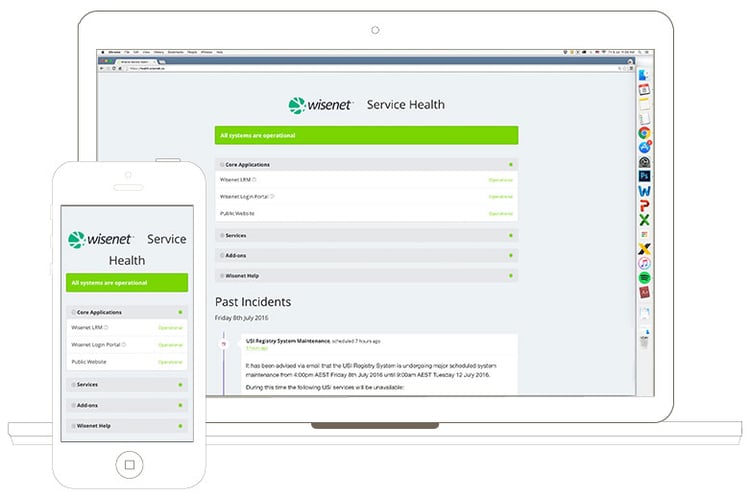Click the laptop's All systems are operational banner
Viewport: 750px width, 497px height.
point(366,135)
